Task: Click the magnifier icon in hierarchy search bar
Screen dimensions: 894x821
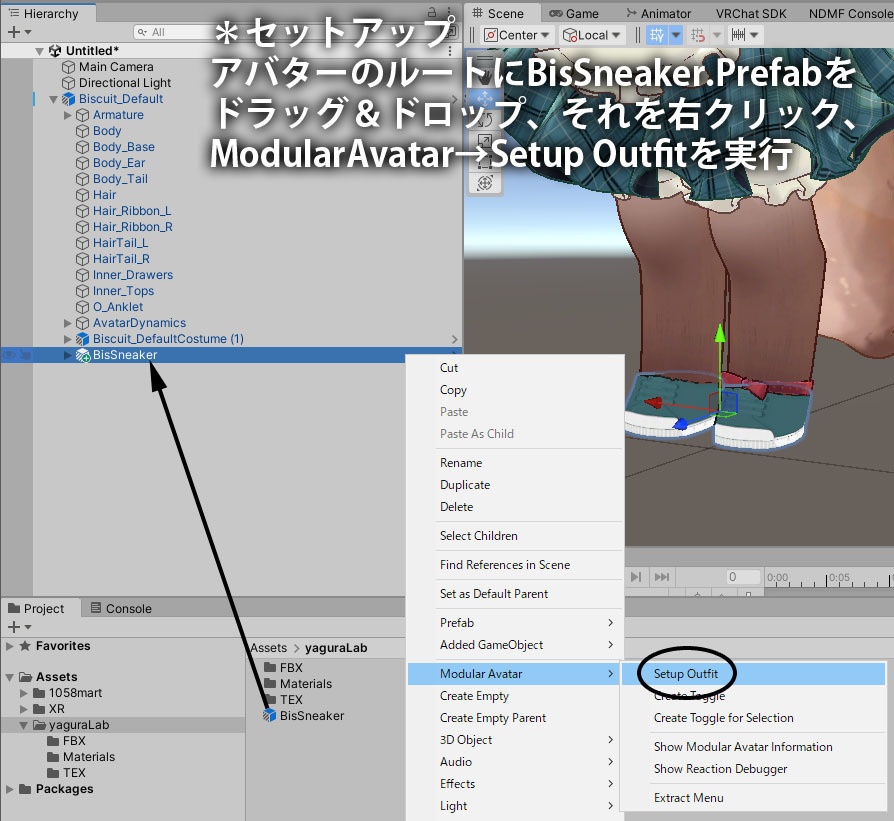Action: (x=141, y=32)
